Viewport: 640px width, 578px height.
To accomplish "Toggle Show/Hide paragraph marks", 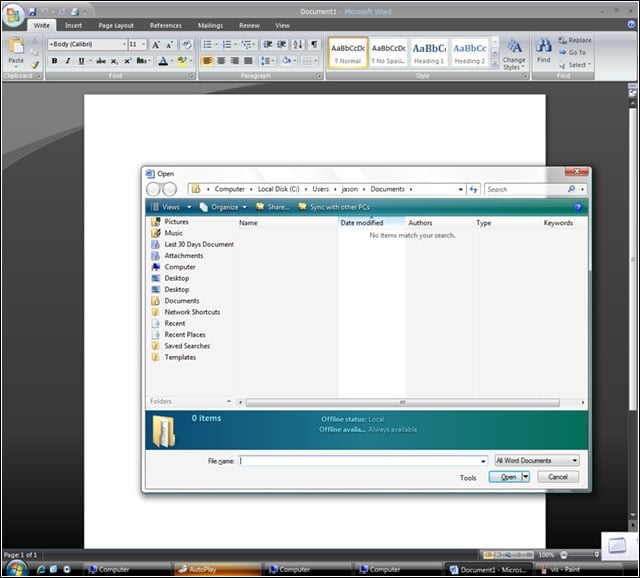I will (x=314, y=44).
